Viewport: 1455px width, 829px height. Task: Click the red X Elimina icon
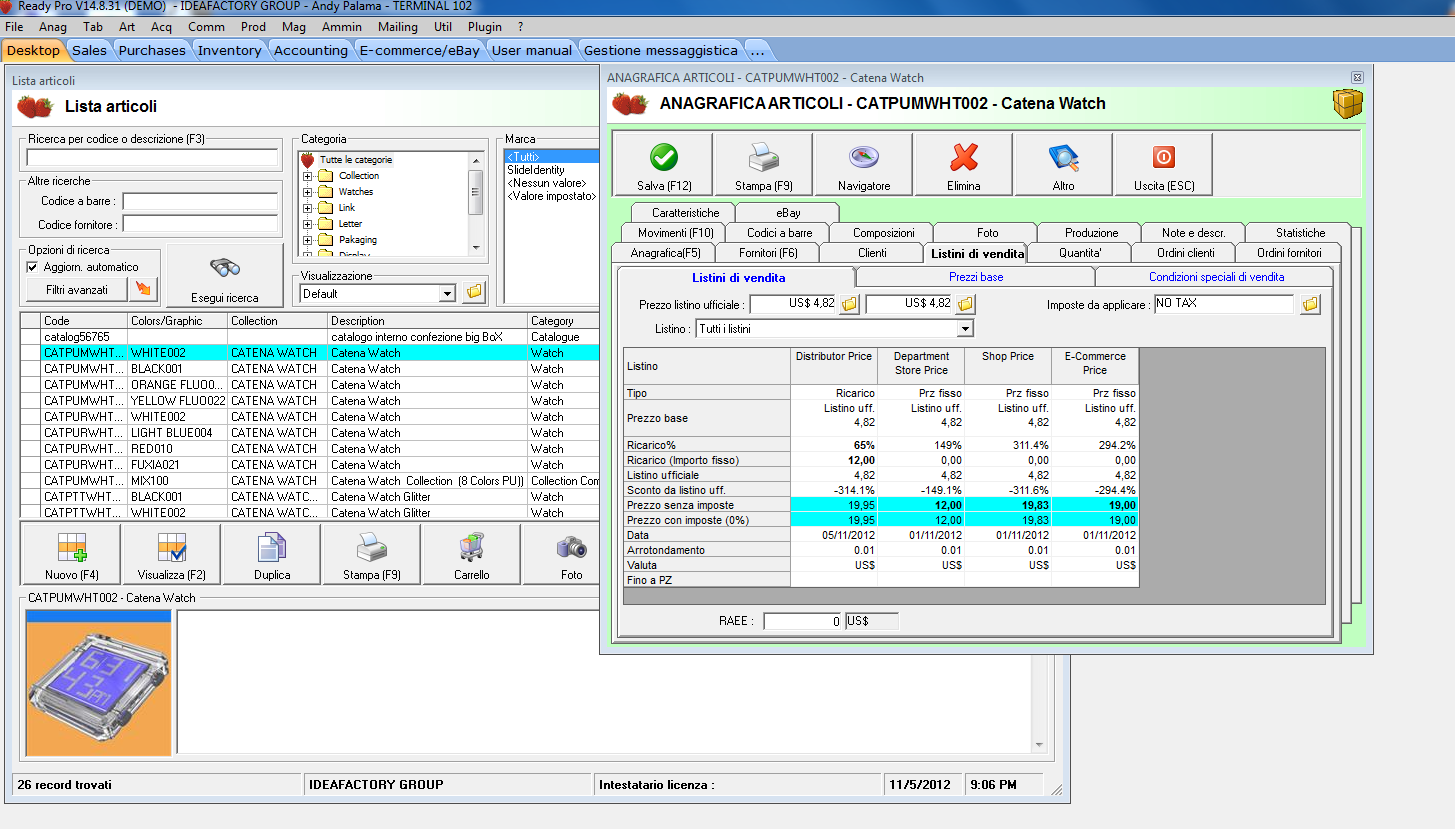point(964,158)
